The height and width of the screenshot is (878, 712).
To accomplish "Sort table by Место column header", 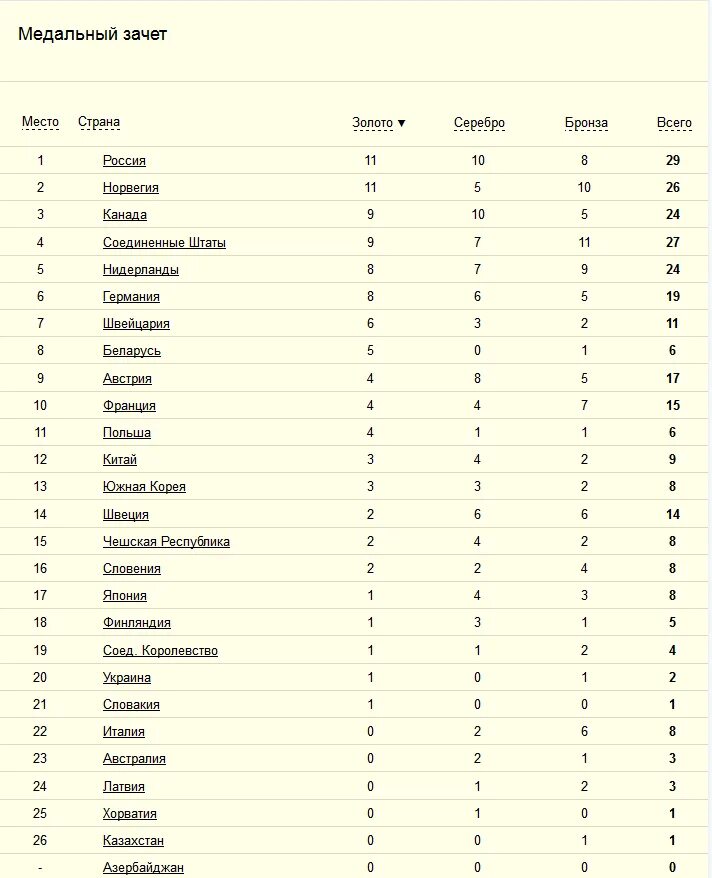I will tap(40, 122).
